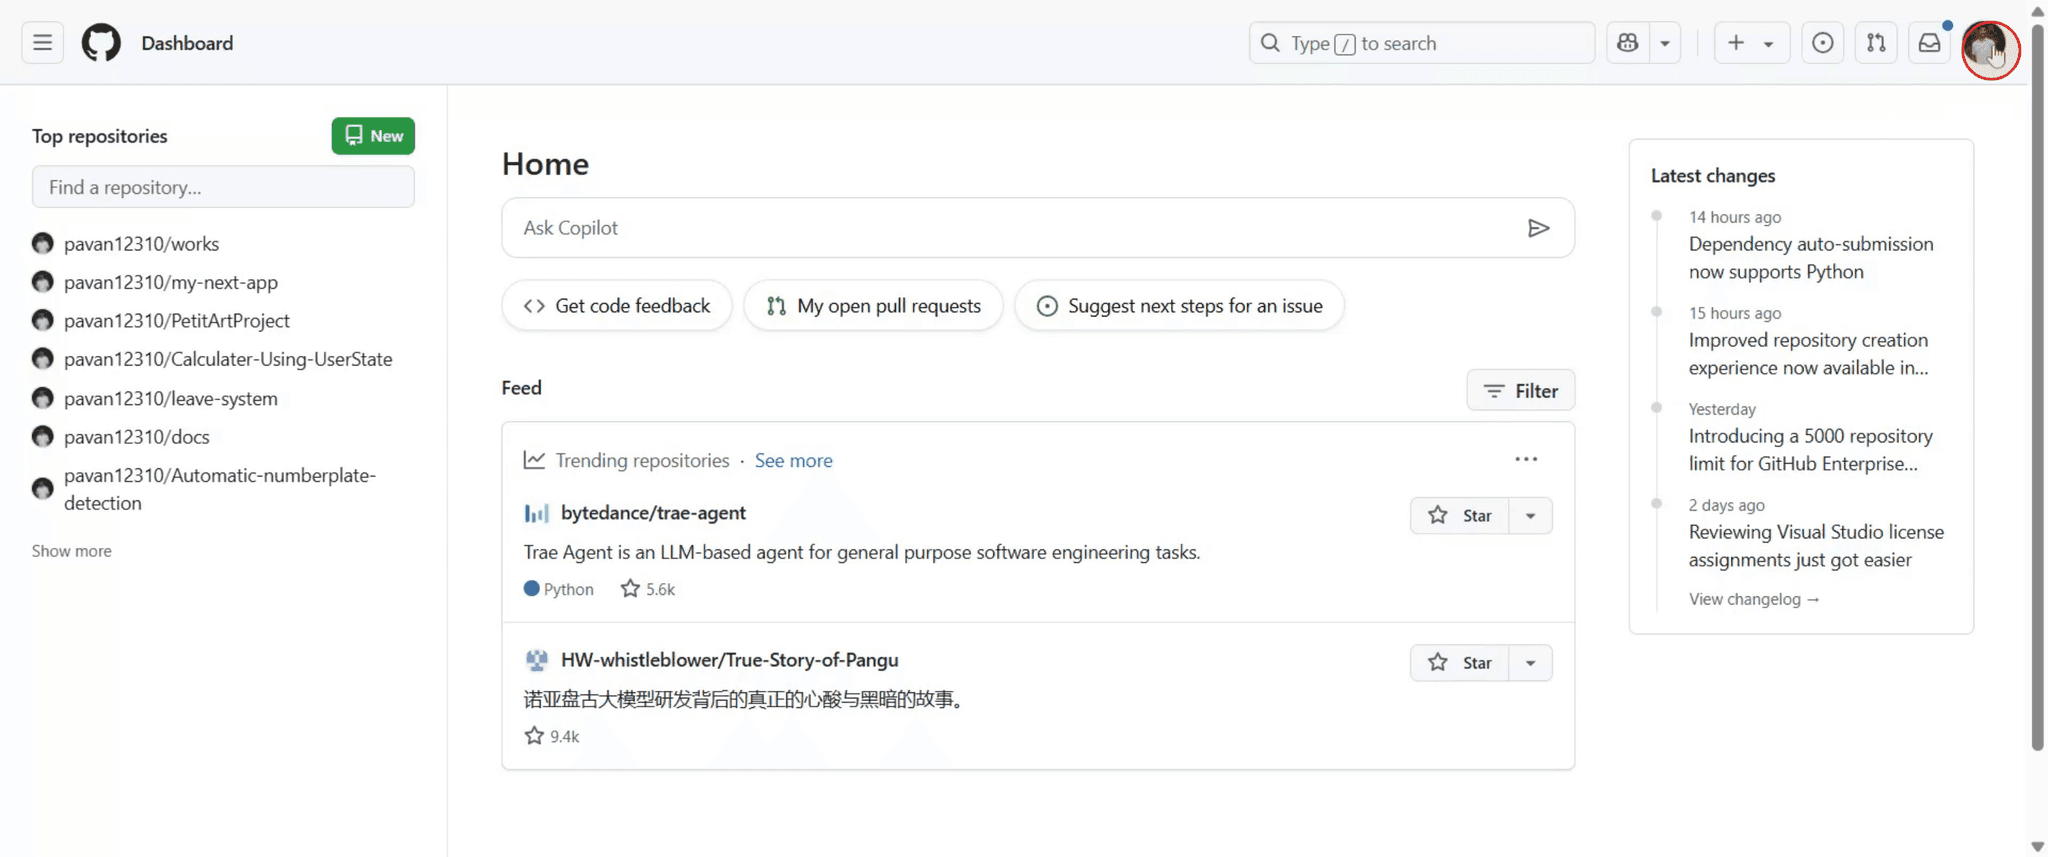Open the pavan12310/my-next-app repository
This screenshot has height=857, width=2048.
click(171, 283)
